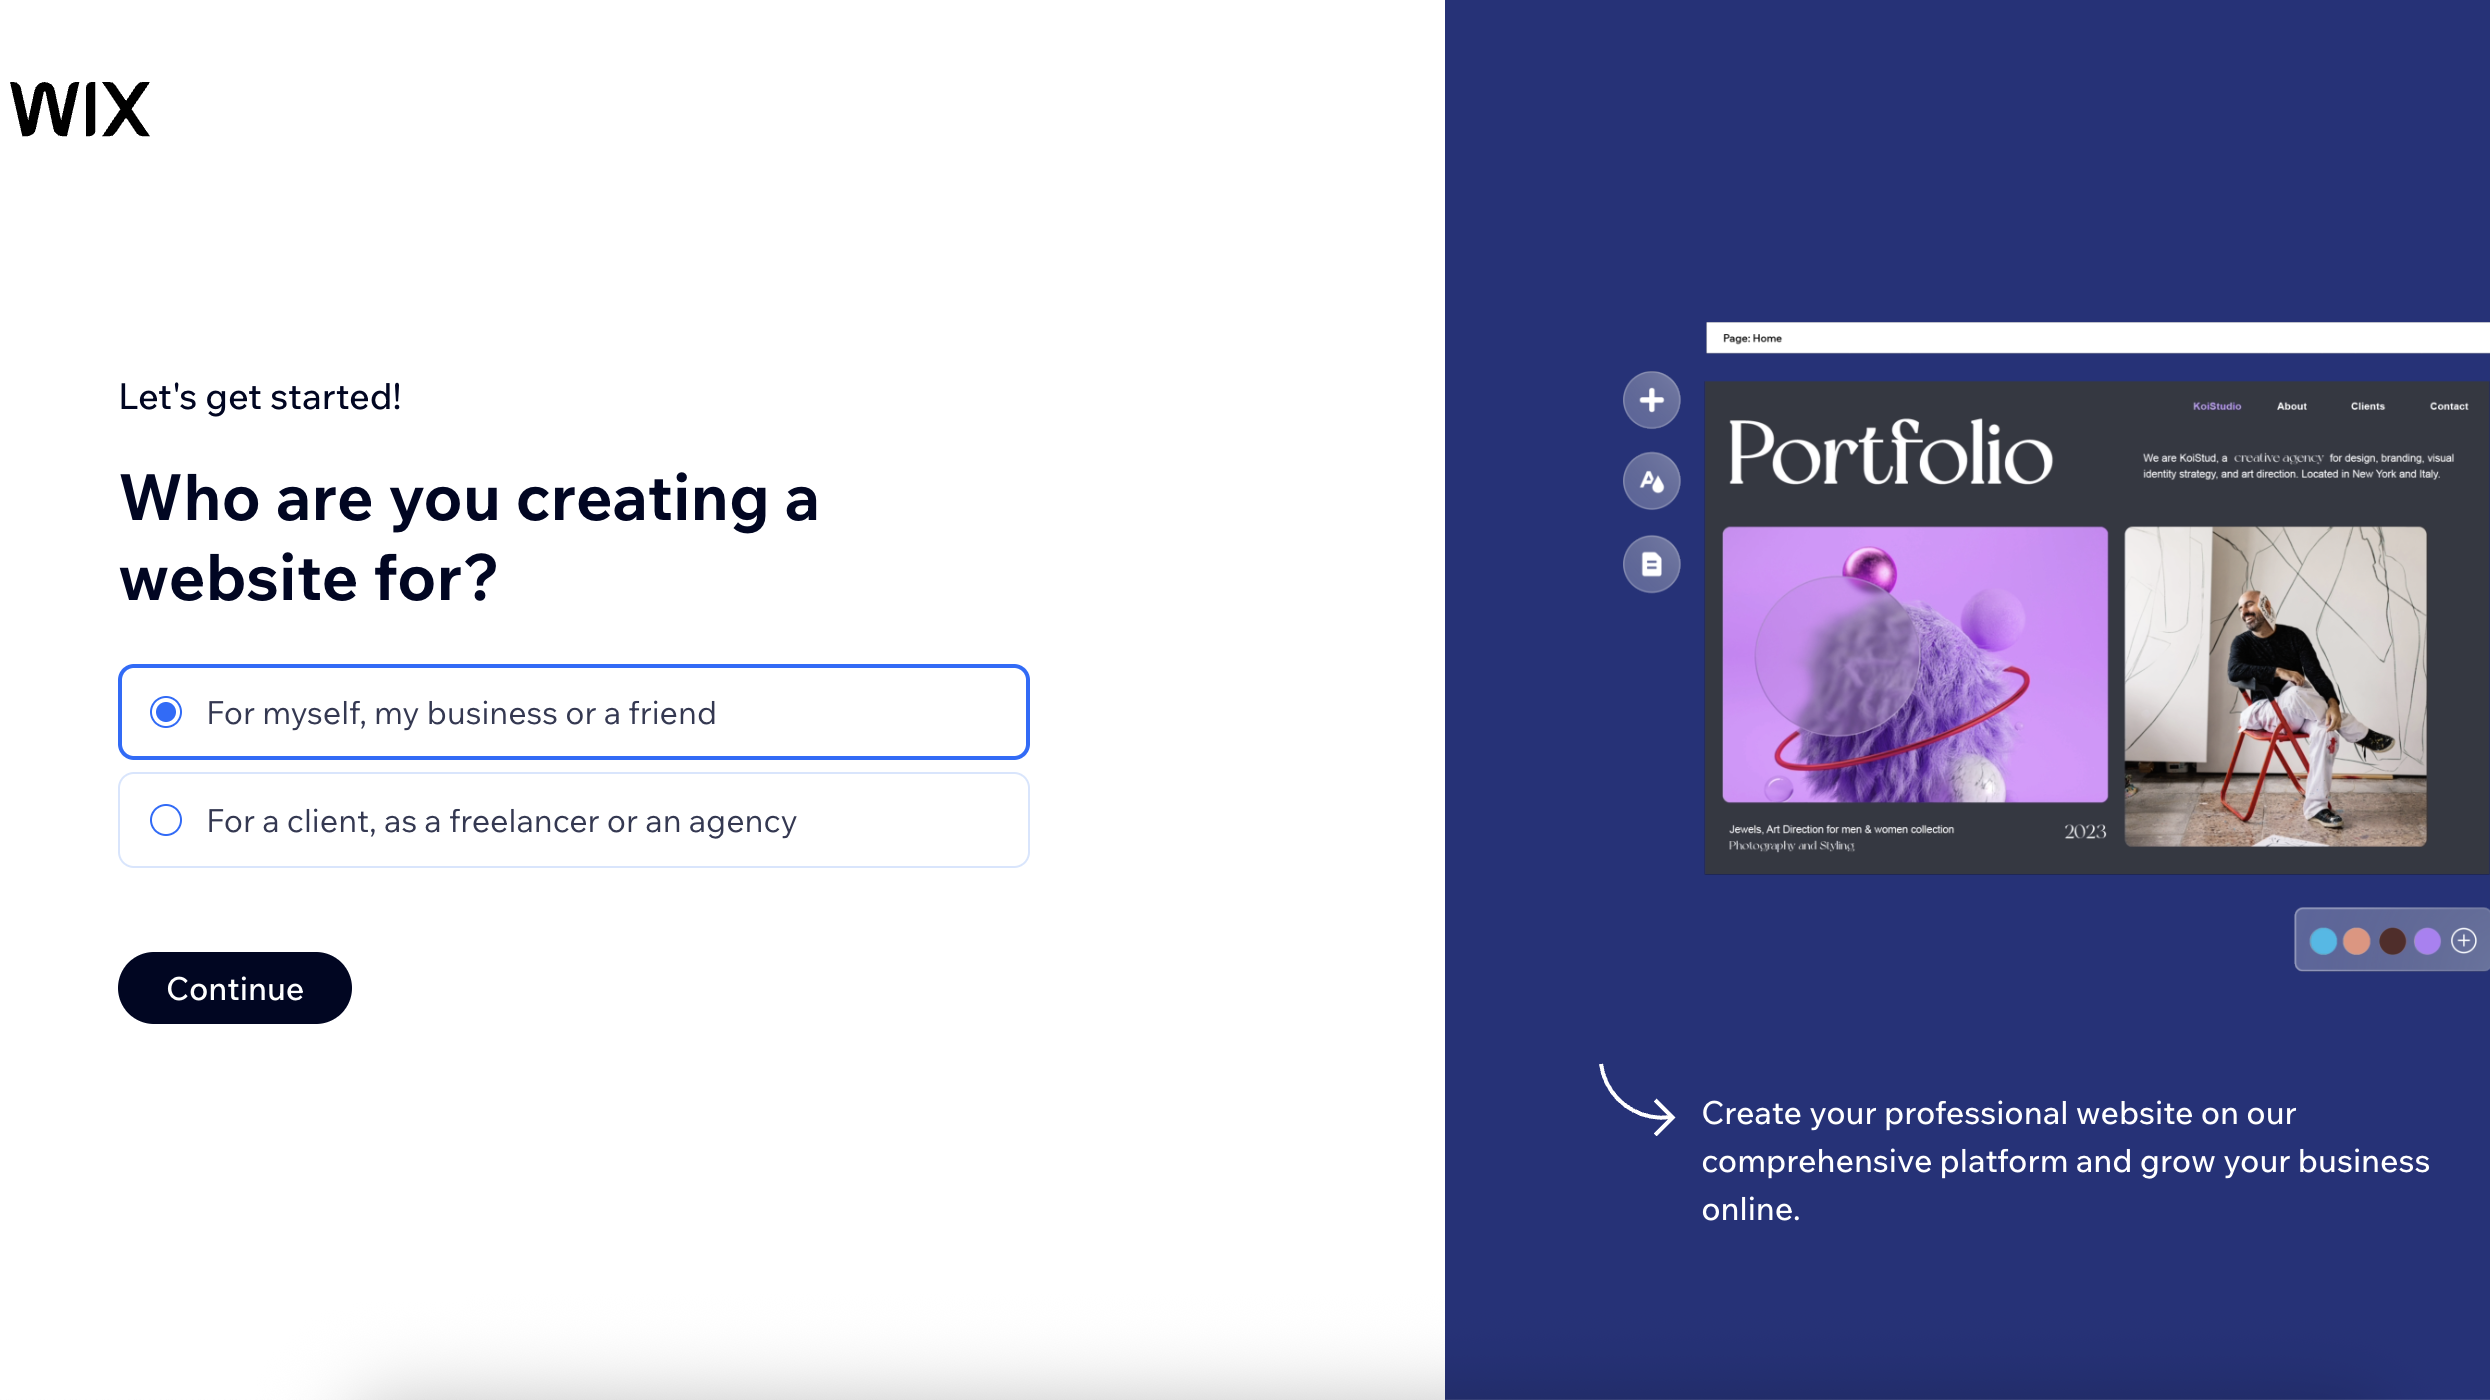
Task: Click the Clients link in the portfolio site
Action: [2368, 405]
